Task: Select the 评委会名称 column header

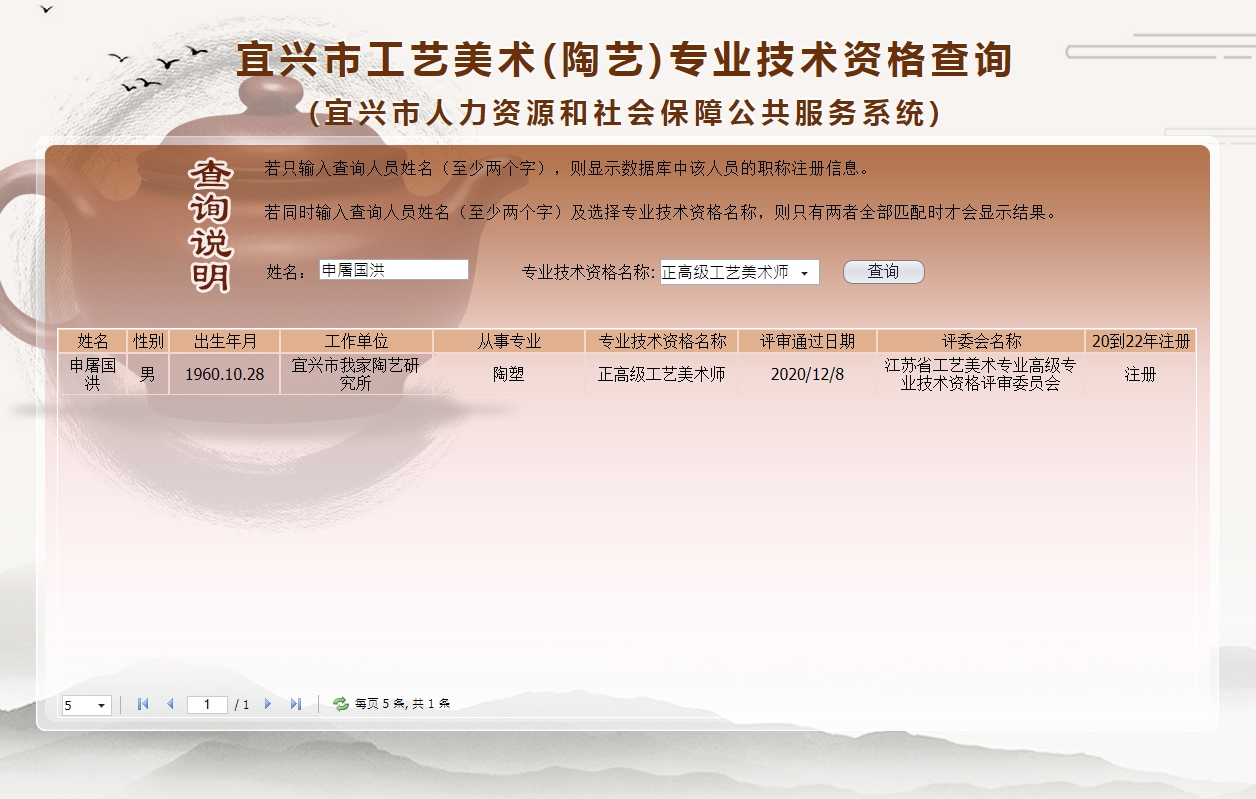Action: (x=981, y=341)
